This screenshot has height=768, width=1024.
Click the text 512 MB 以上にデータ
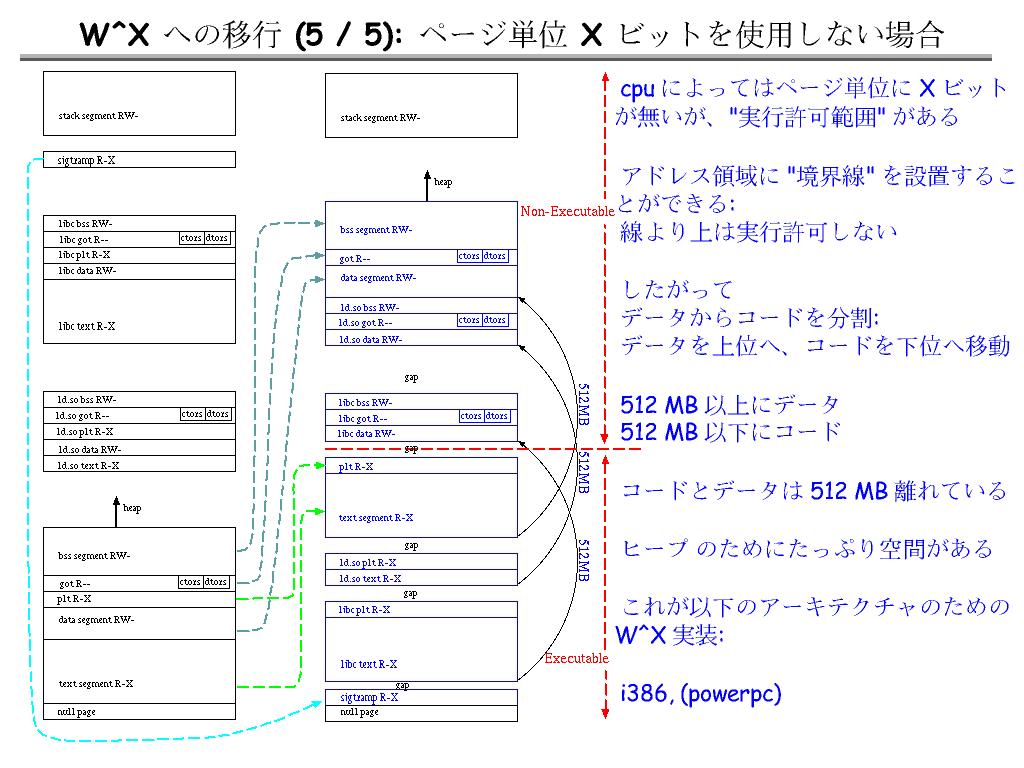point(730,405)
